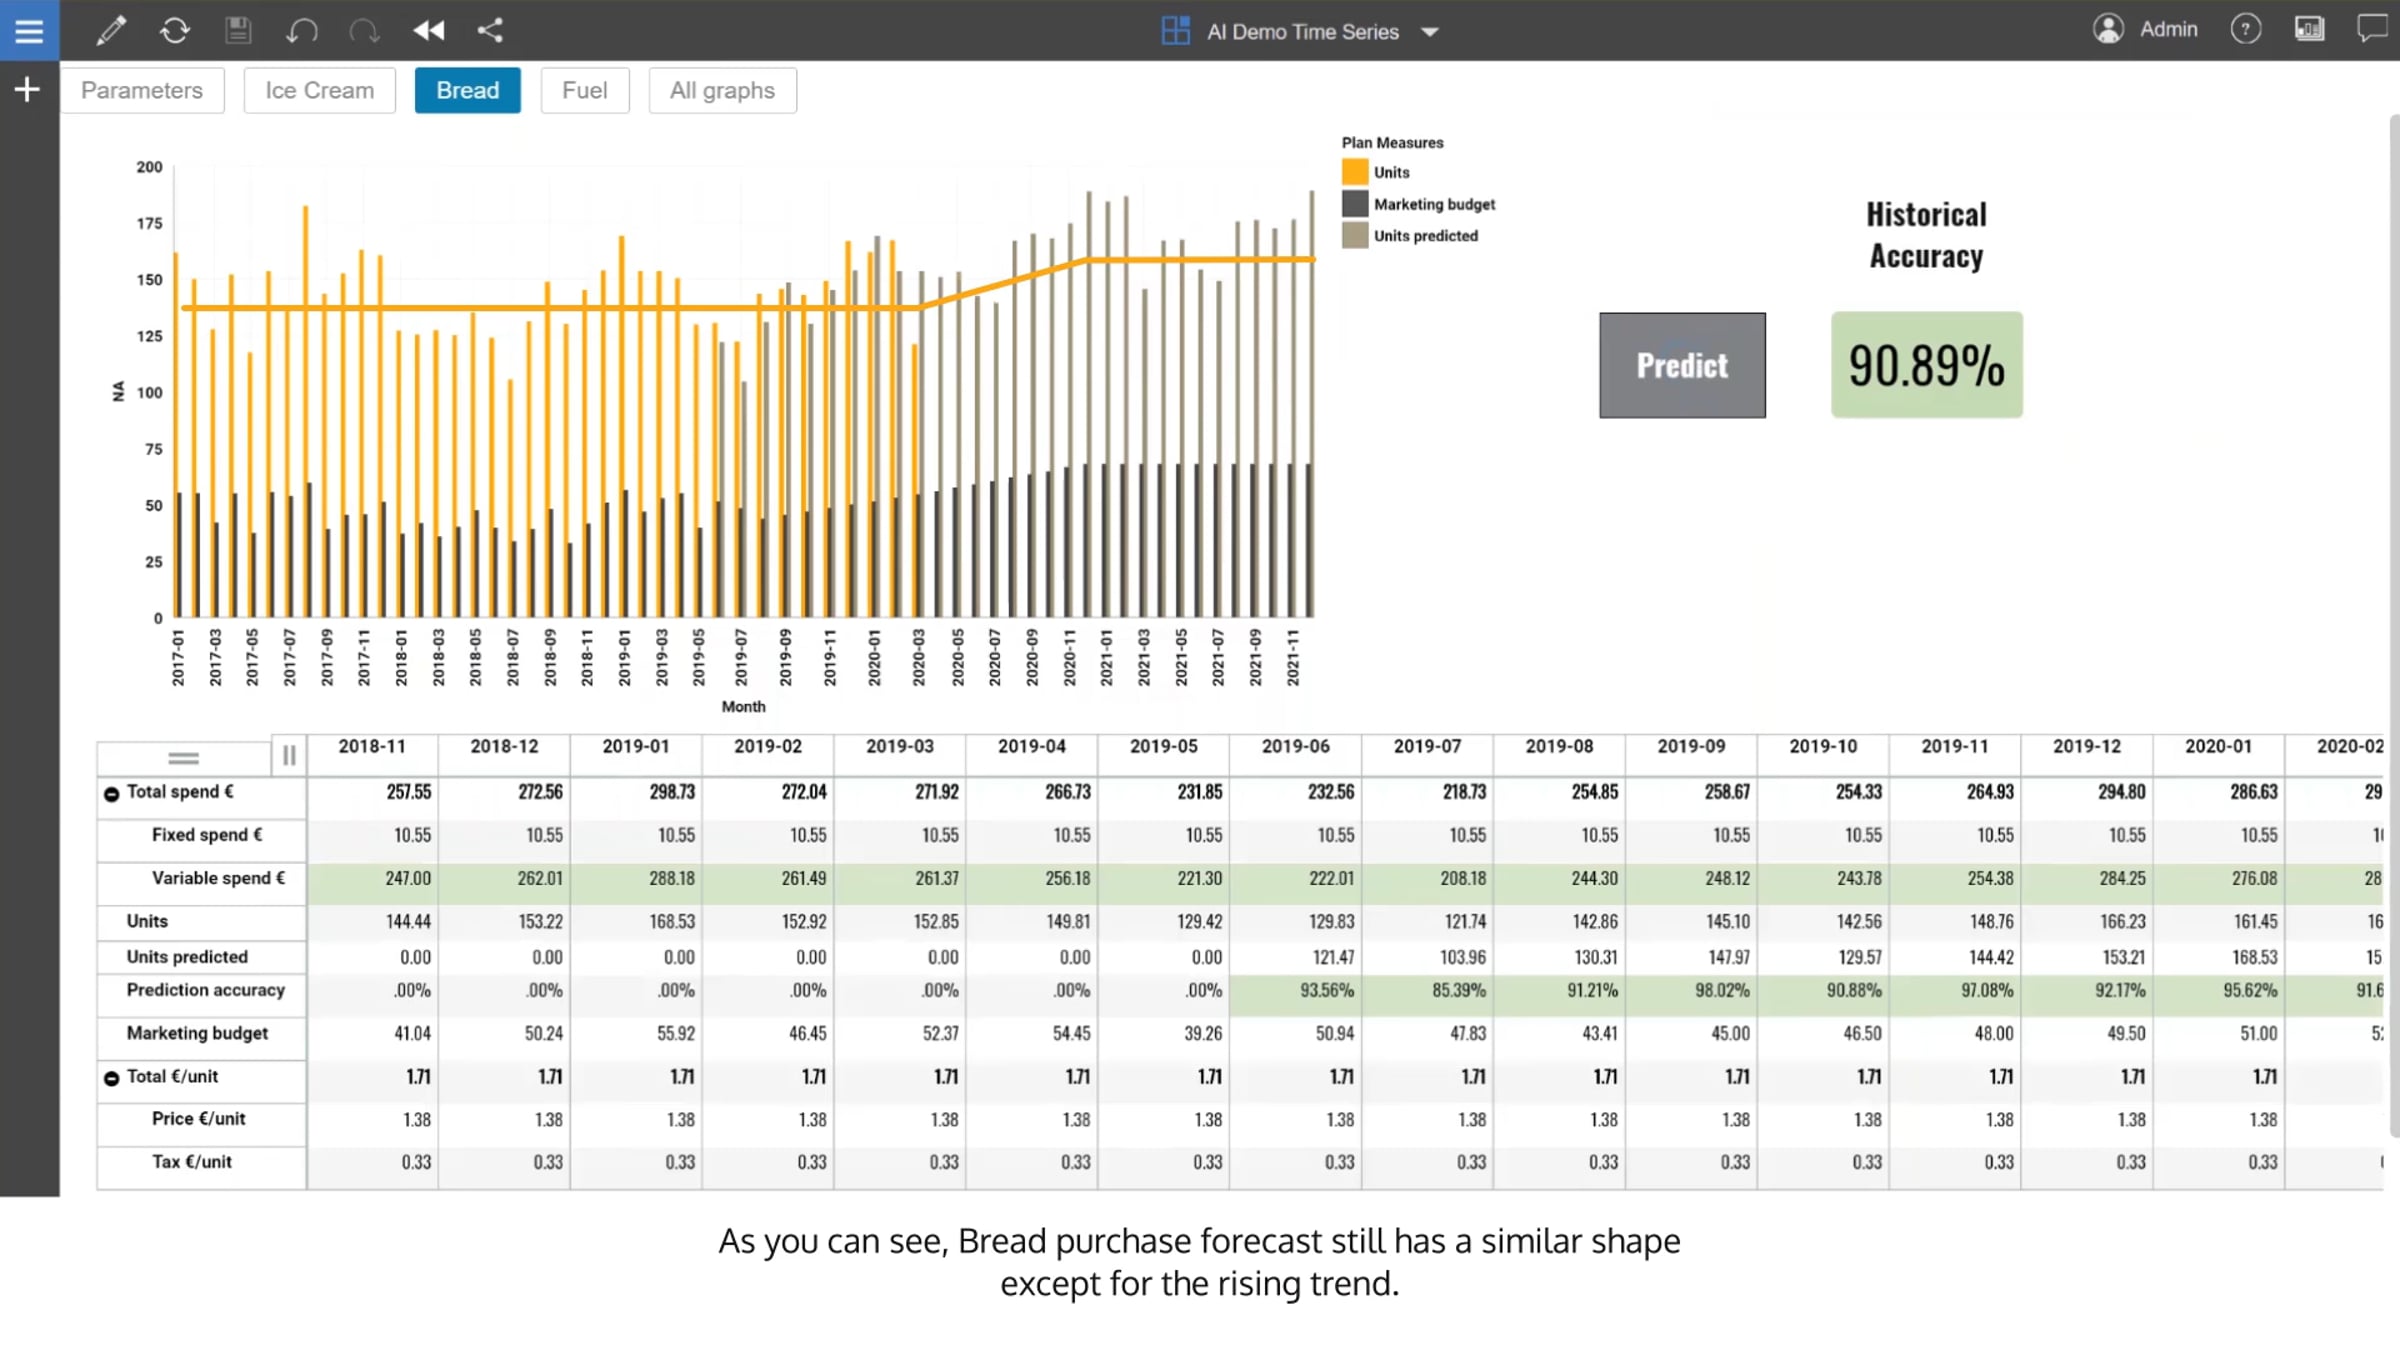Open the comments speech bubble icon
Screen dimensions: 2400x1350
click(x=2372, y=28)
